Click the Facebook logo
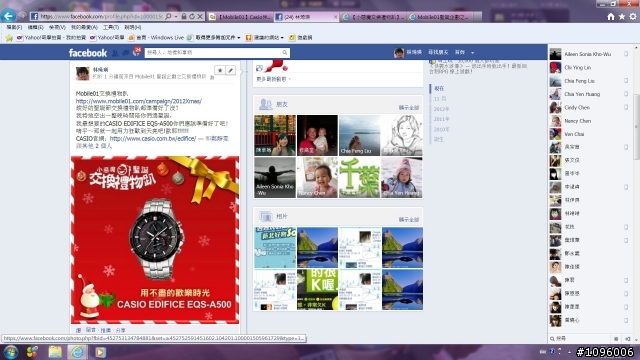The image size is (640, 360). (x=88, y=53)
